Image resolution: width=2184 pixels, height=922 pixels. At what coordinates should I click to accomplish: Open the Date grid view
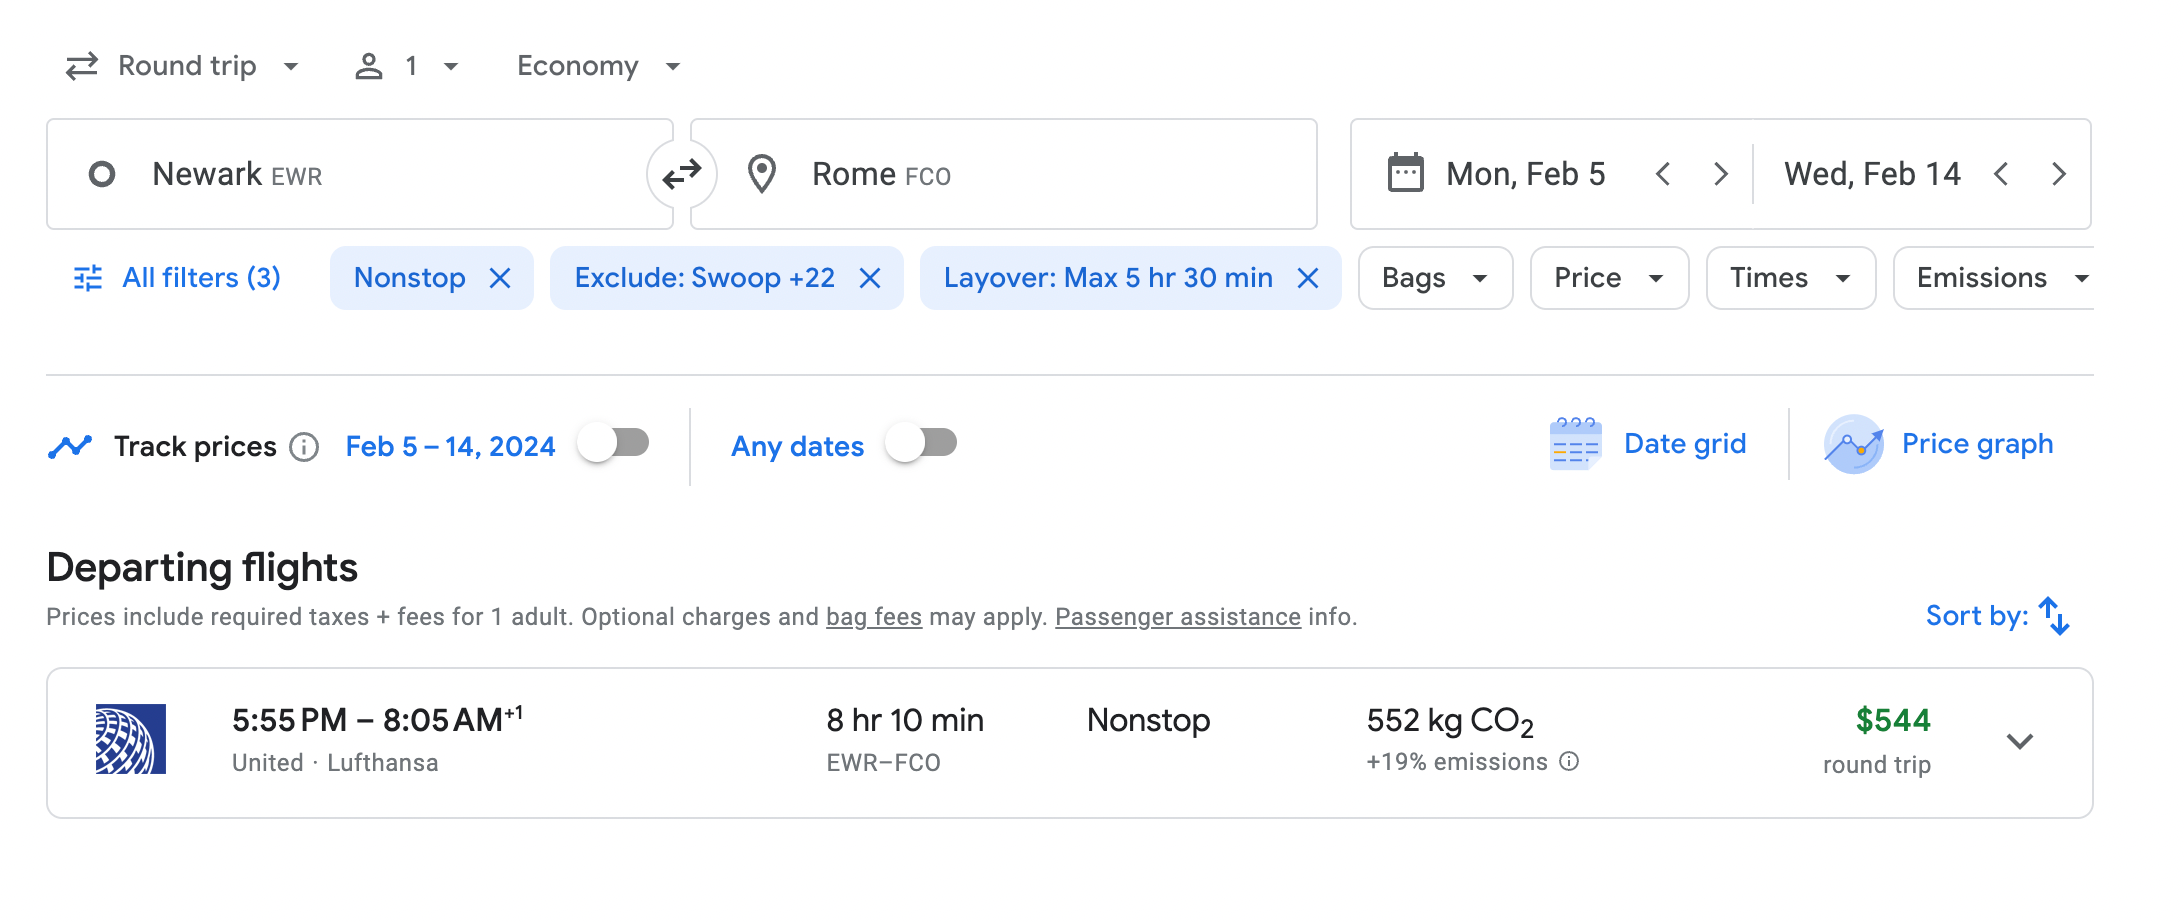pyautogui.click(x=1649, y=444)
